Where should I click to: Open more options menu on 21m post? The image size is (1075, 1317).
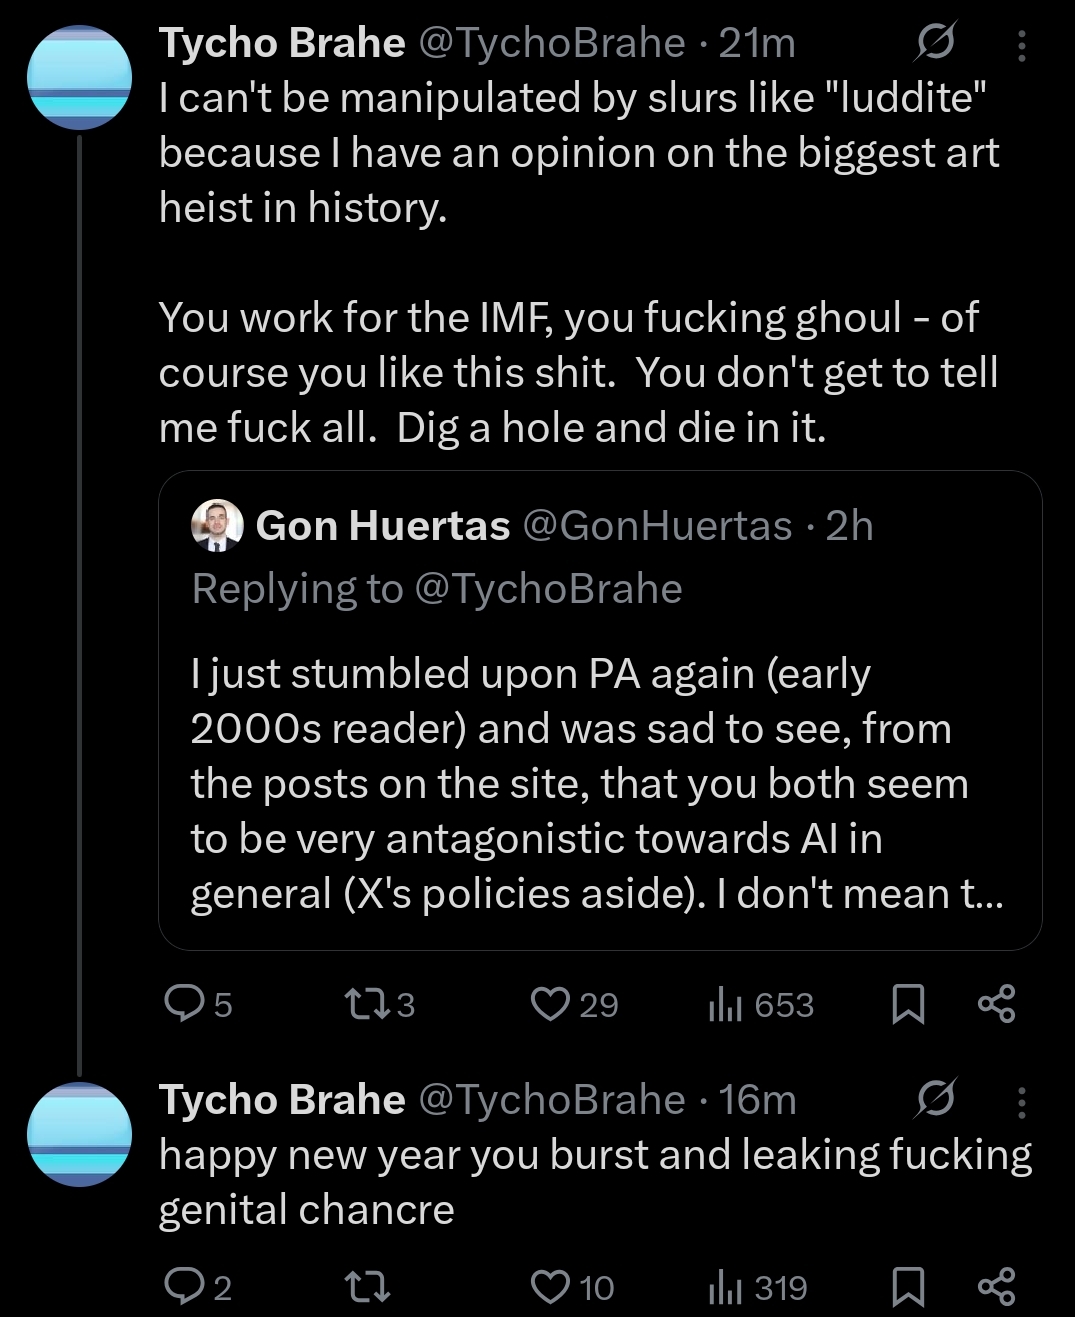1021,45
